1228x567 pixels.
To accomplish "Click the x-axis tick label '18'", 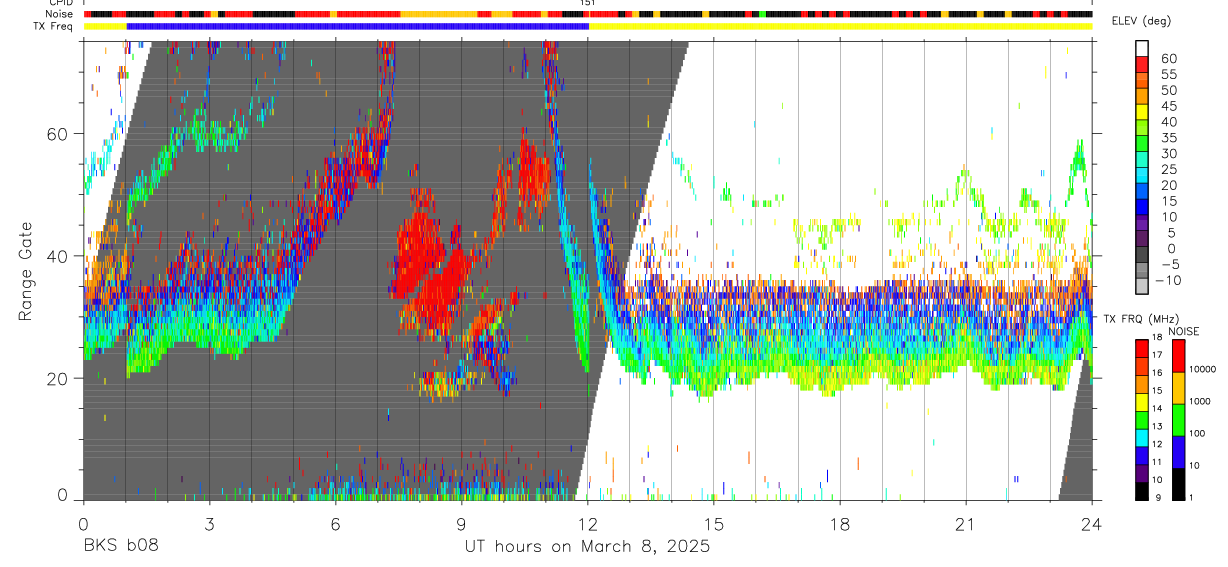I will pyautogui.click(x=840, y=523).
